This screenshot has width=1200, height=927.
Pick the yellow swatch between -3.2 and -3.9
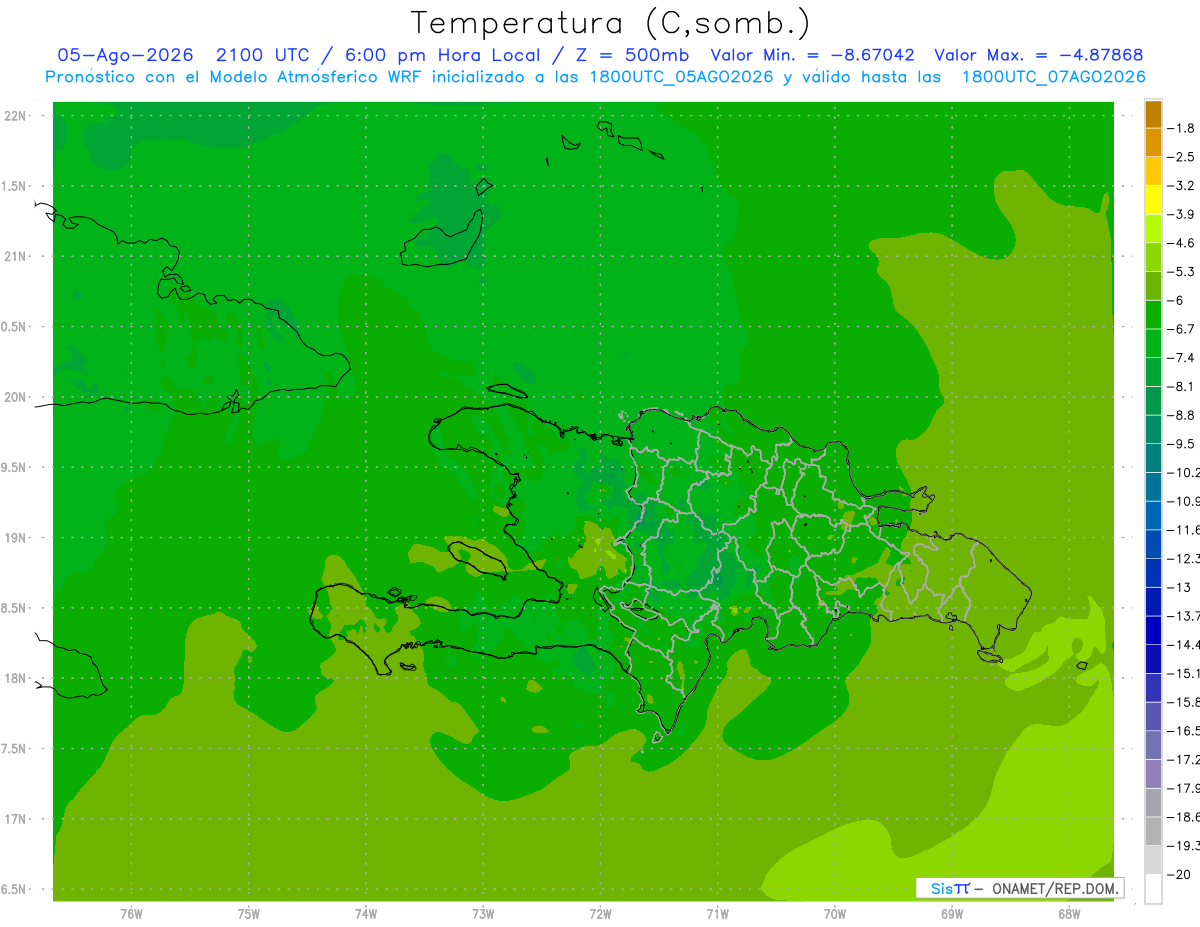coord(1153,200)
